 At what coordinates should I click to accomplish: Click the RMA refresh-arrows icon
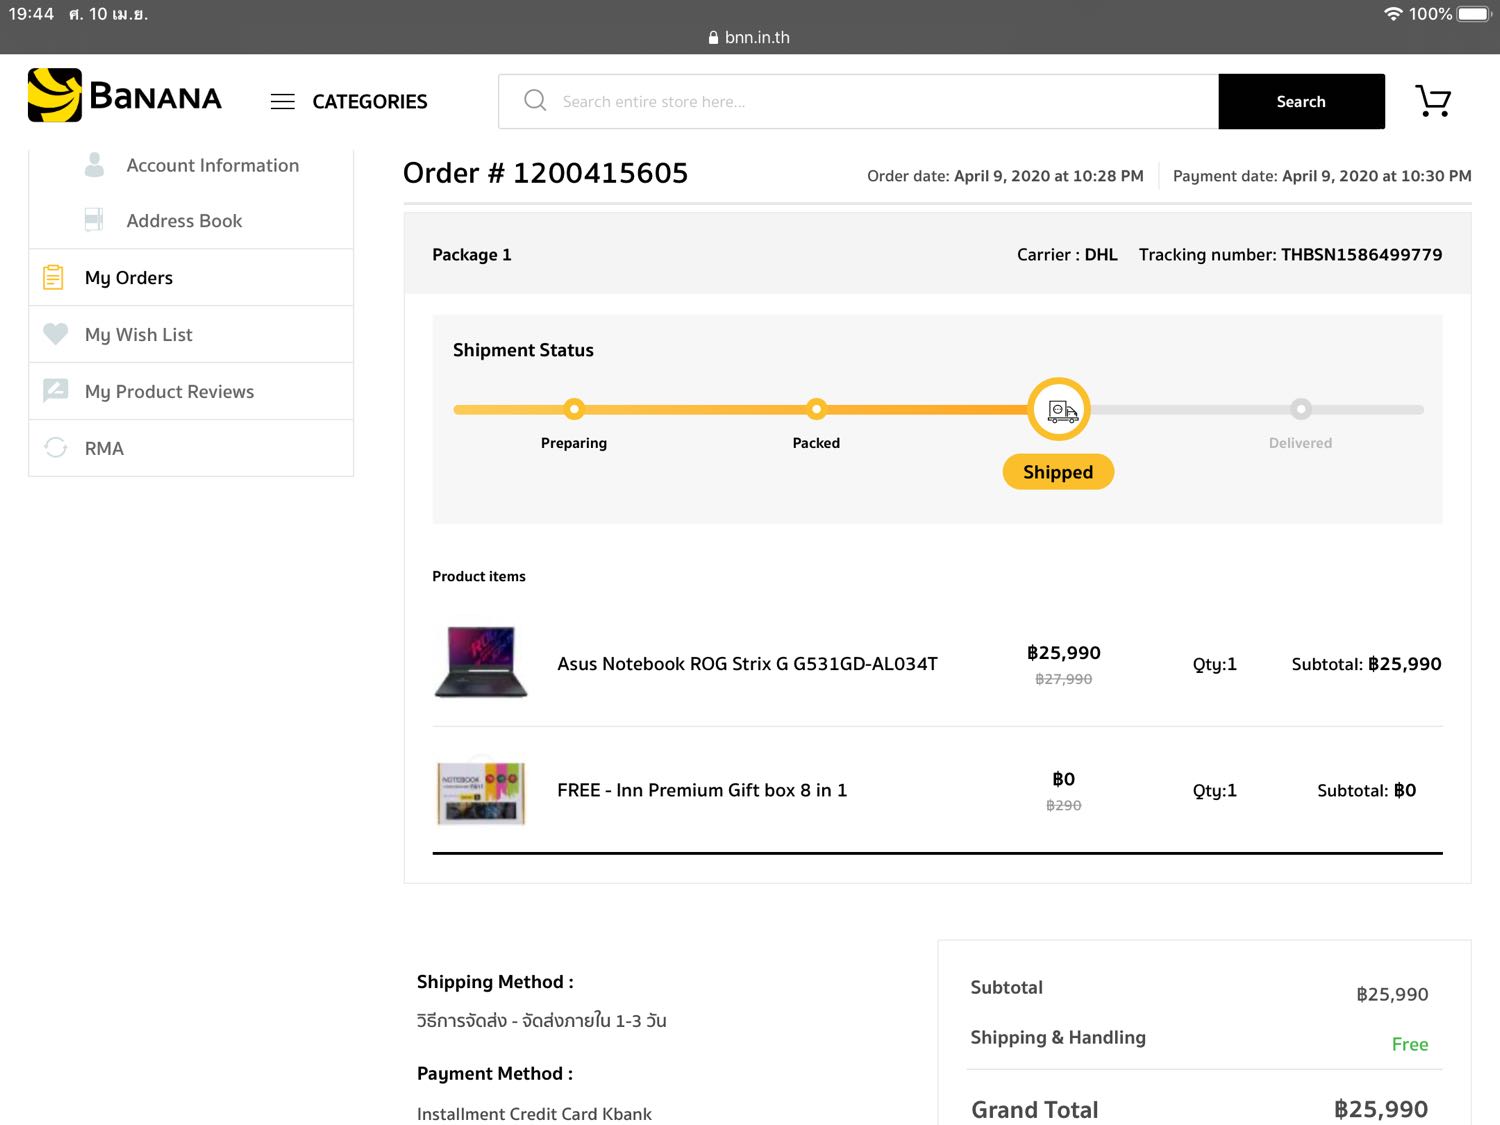(x=56, y=447)
